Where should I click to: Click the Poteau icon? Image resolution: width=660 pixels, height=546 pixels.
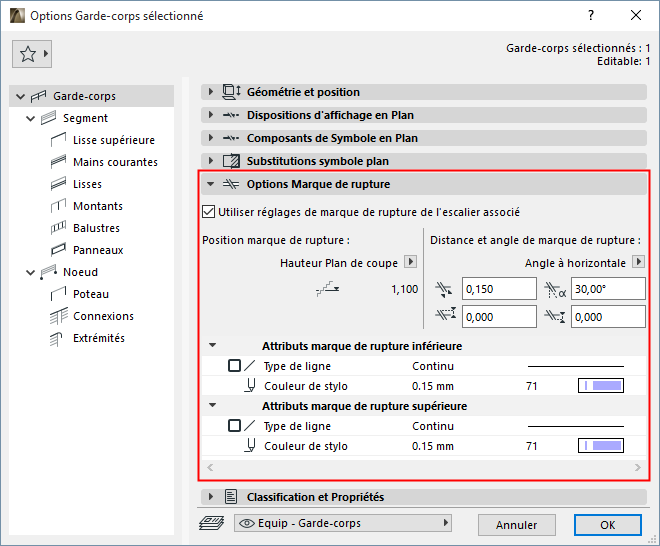pyautogui.click(x=59, y=294)
